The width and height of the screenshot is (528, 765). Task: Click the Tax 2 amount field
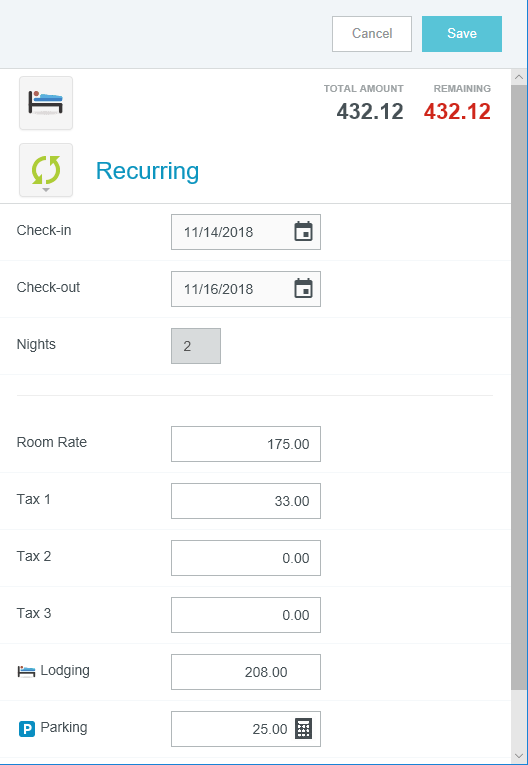pos(246,558)
